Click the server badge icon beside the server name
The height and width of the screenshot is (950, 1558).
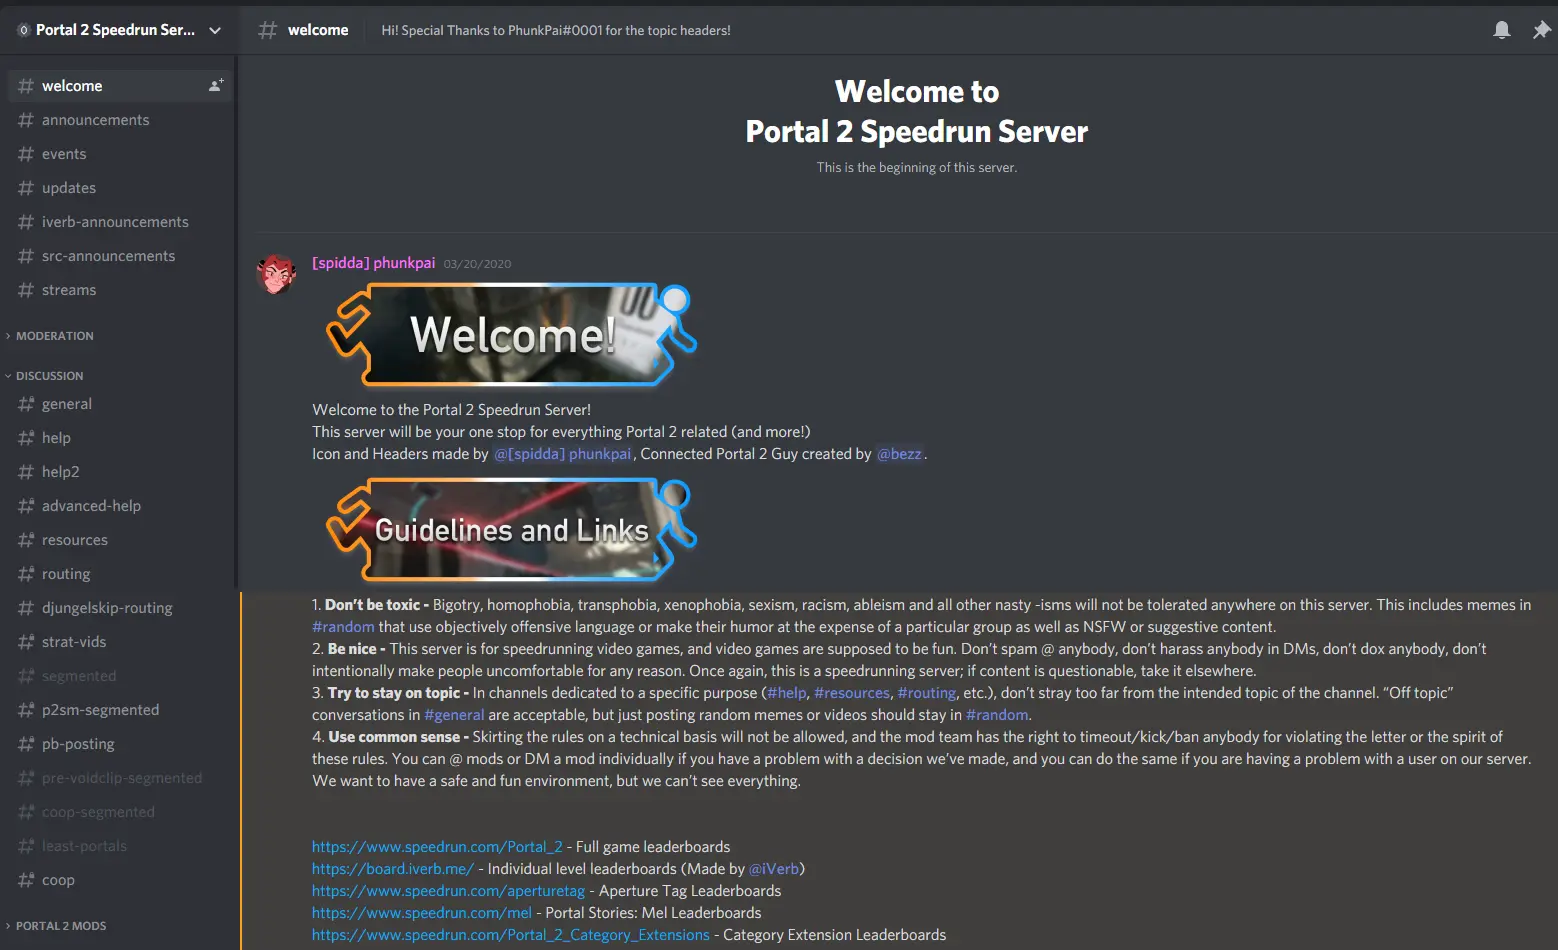(21, 29)
